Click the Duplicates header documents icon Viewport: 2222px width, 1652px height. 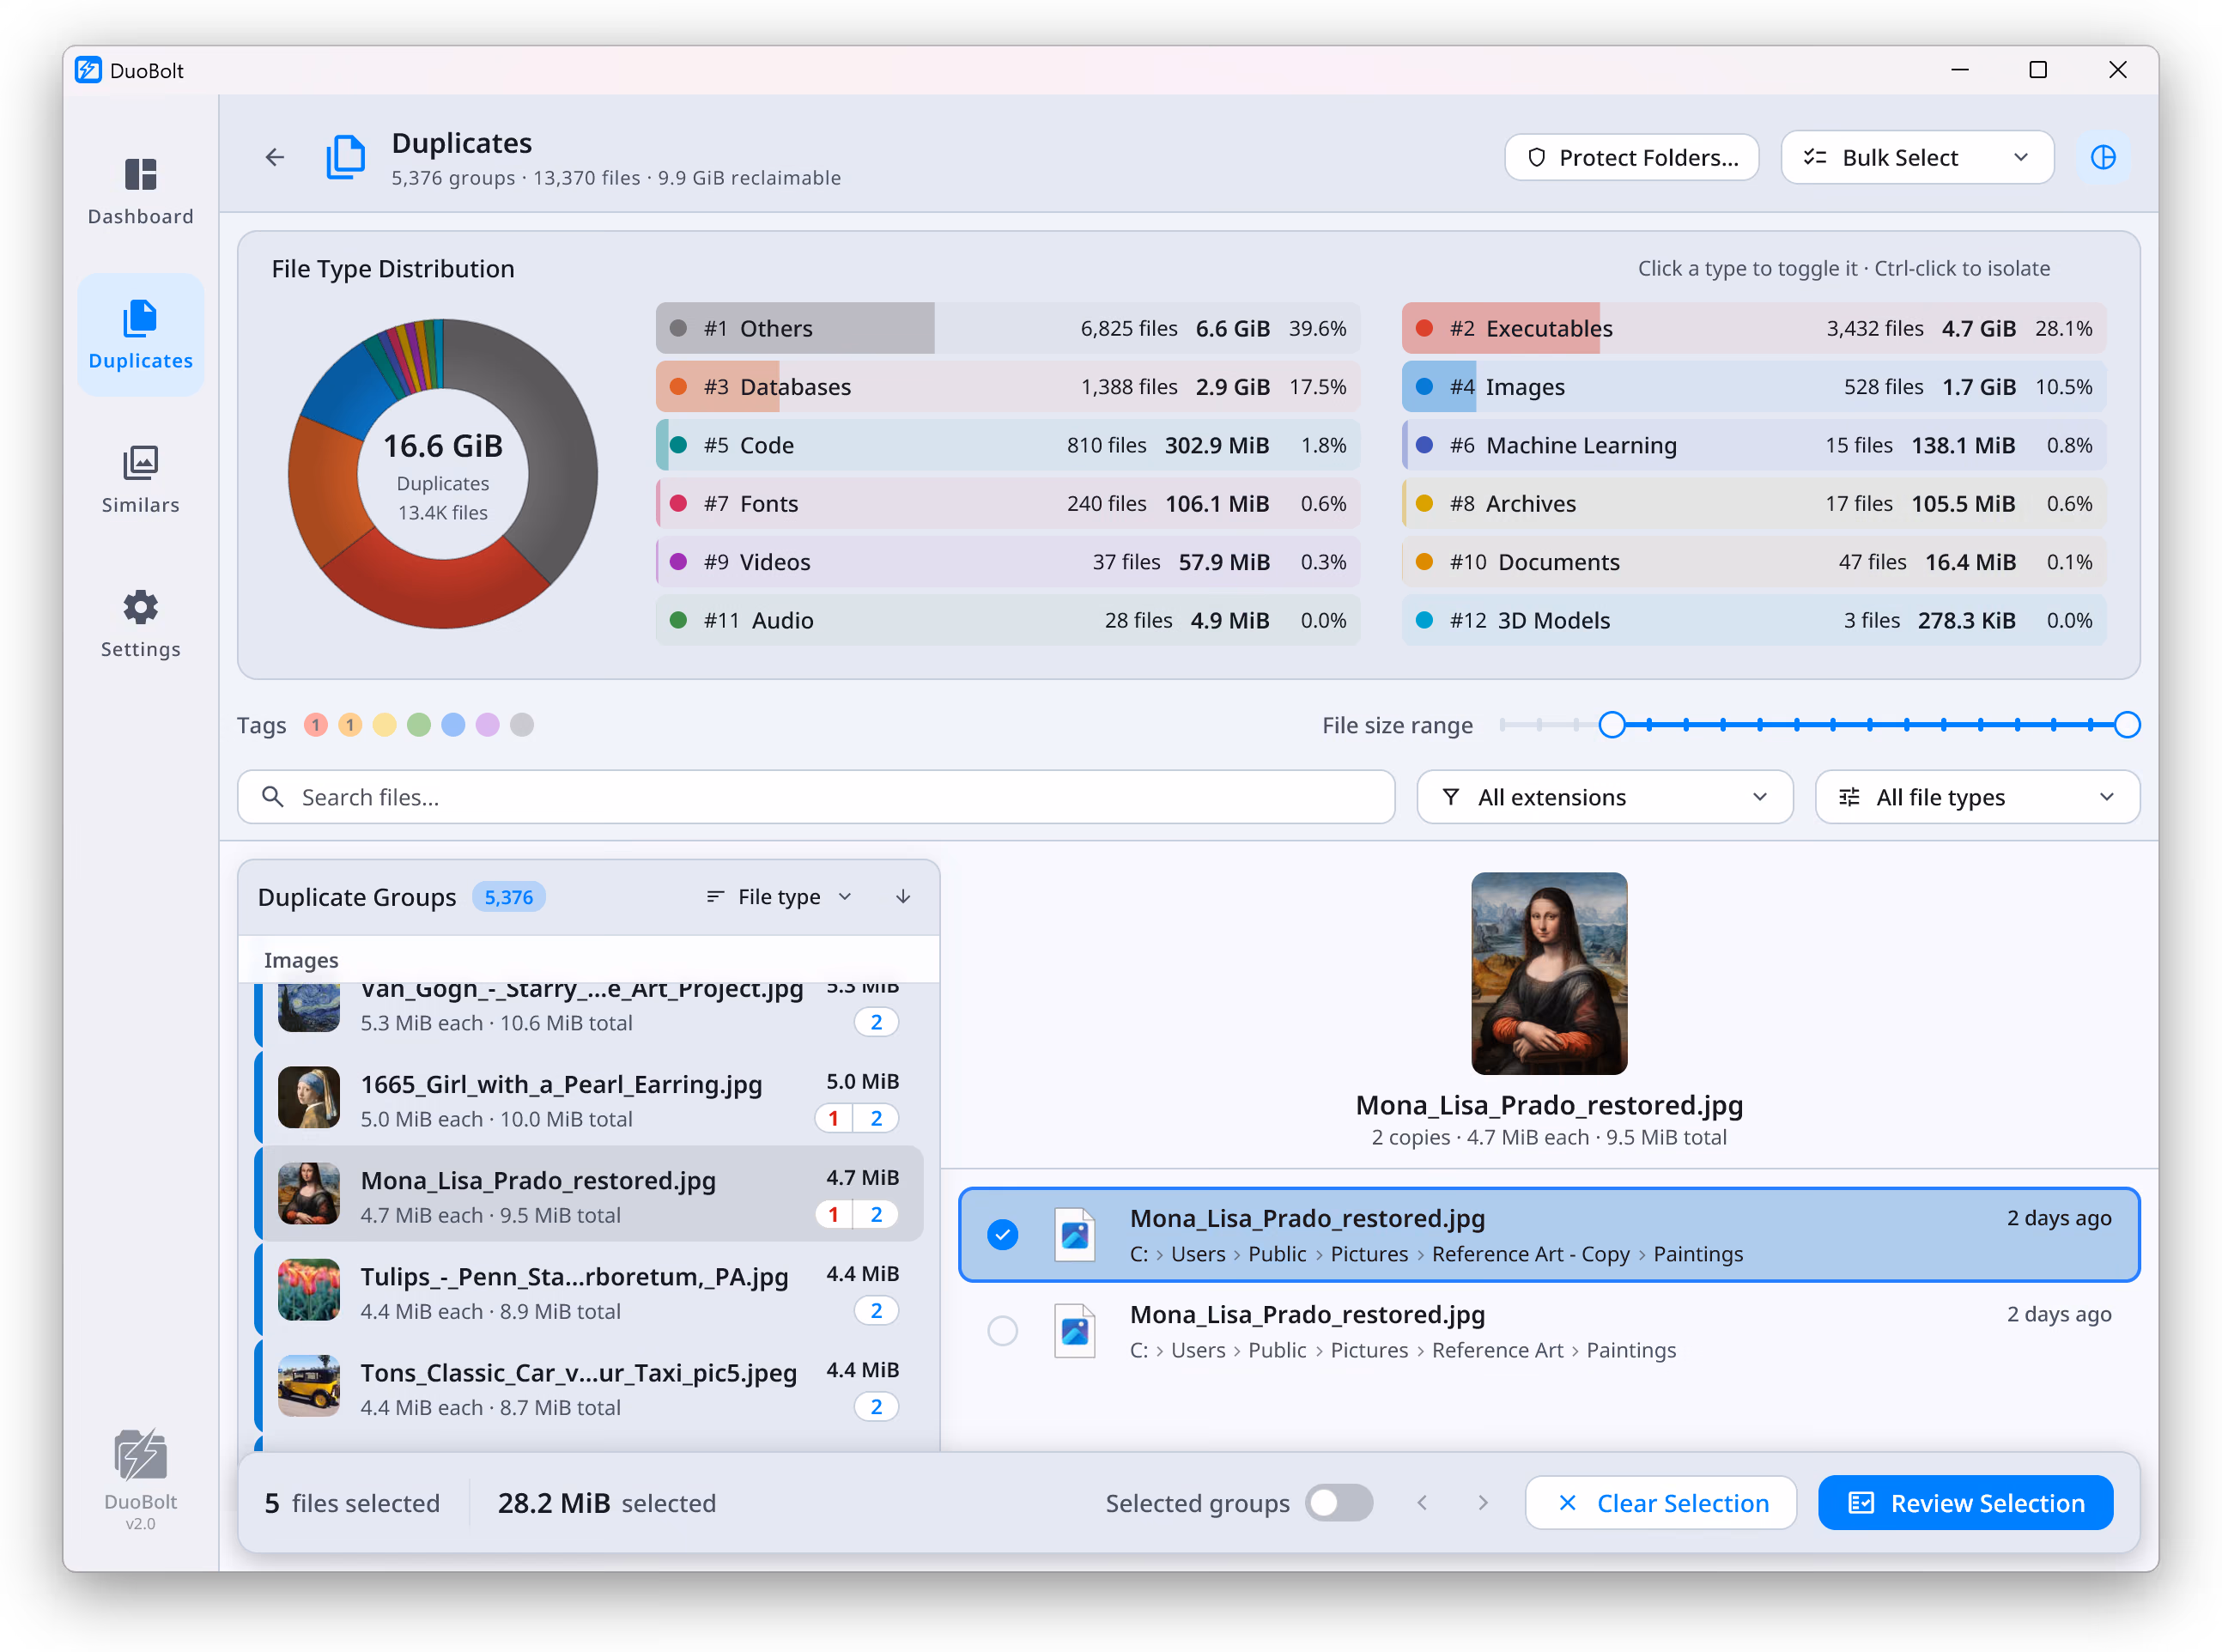346,157
